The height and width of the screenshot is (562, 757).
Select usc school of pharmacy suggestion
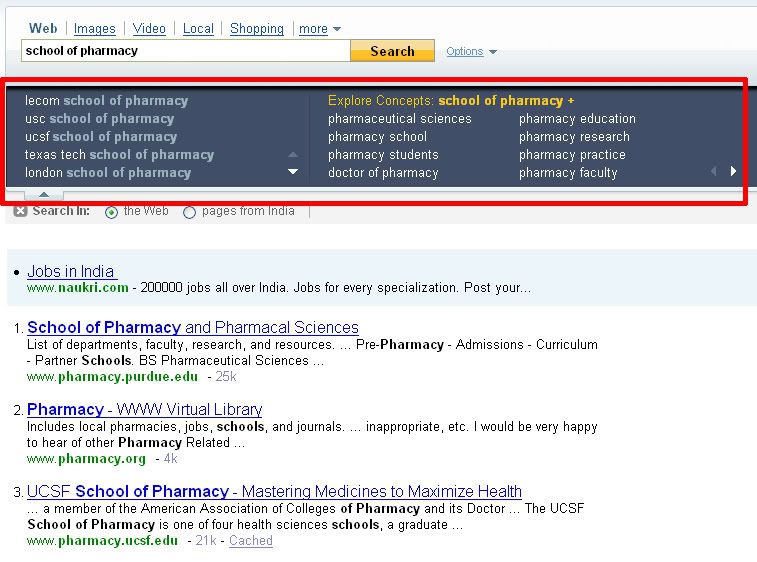coord(99,118)
